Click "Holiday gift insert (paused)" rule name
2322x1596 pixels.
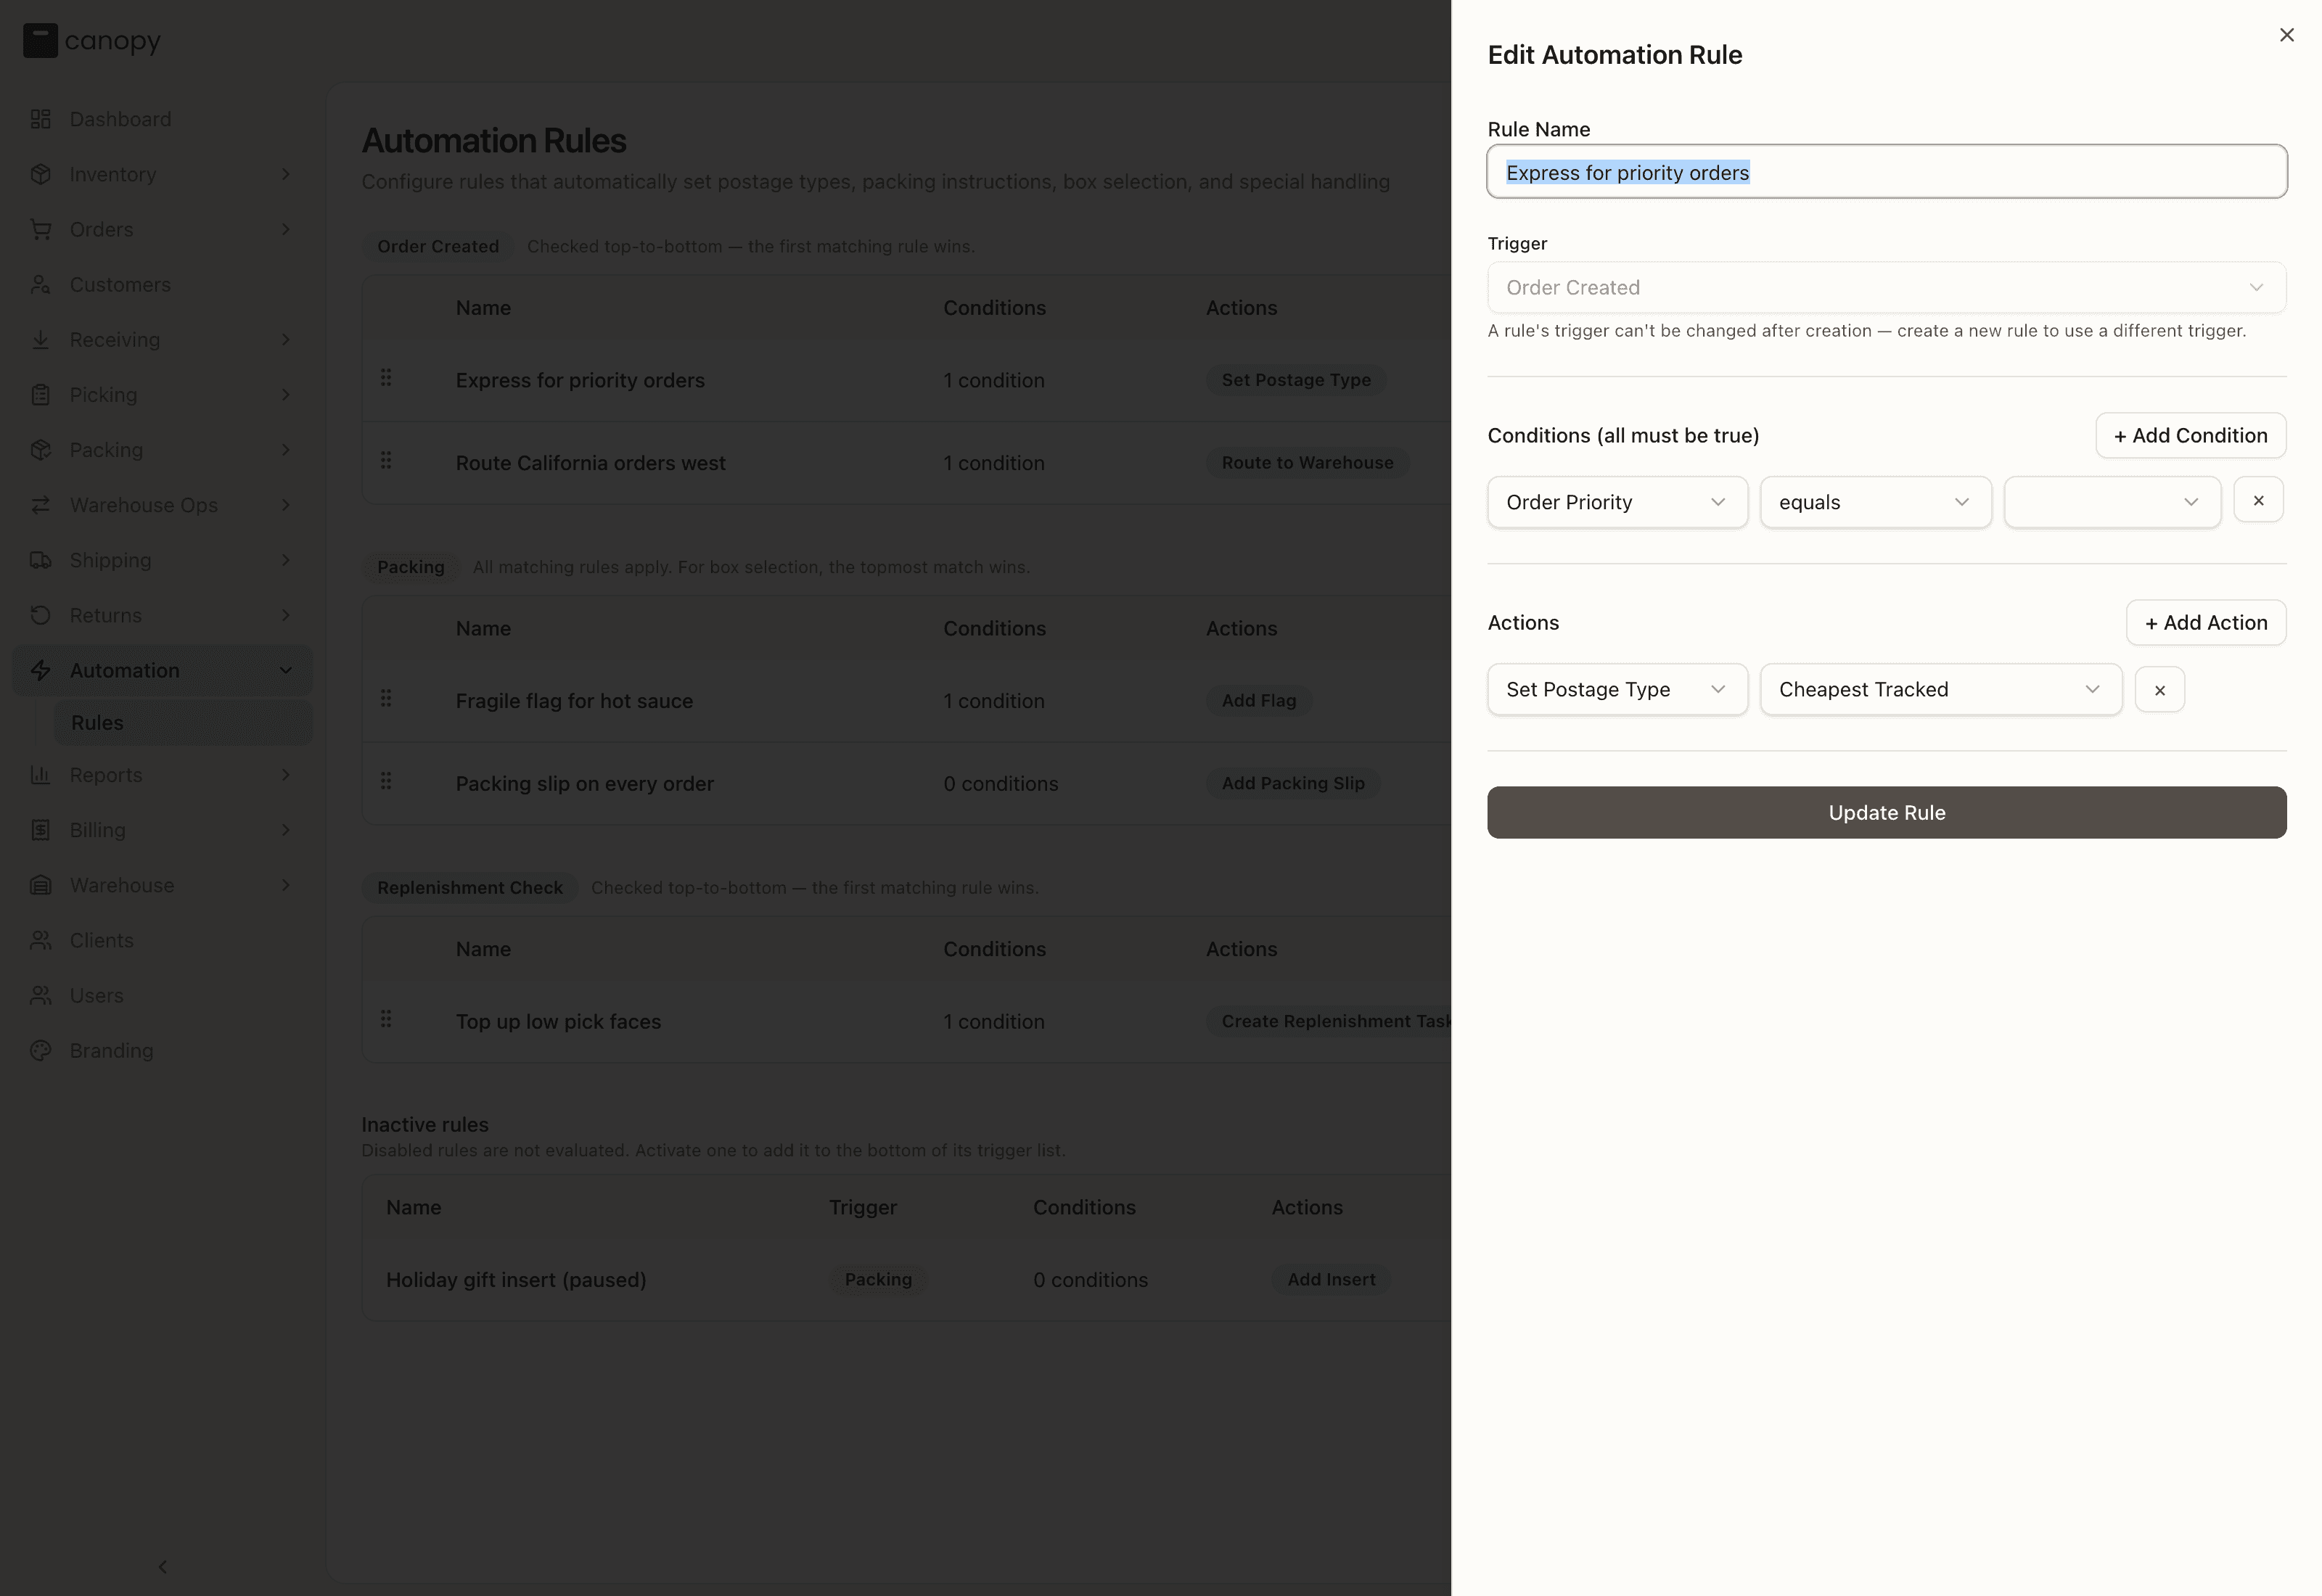pos(516,1280)
